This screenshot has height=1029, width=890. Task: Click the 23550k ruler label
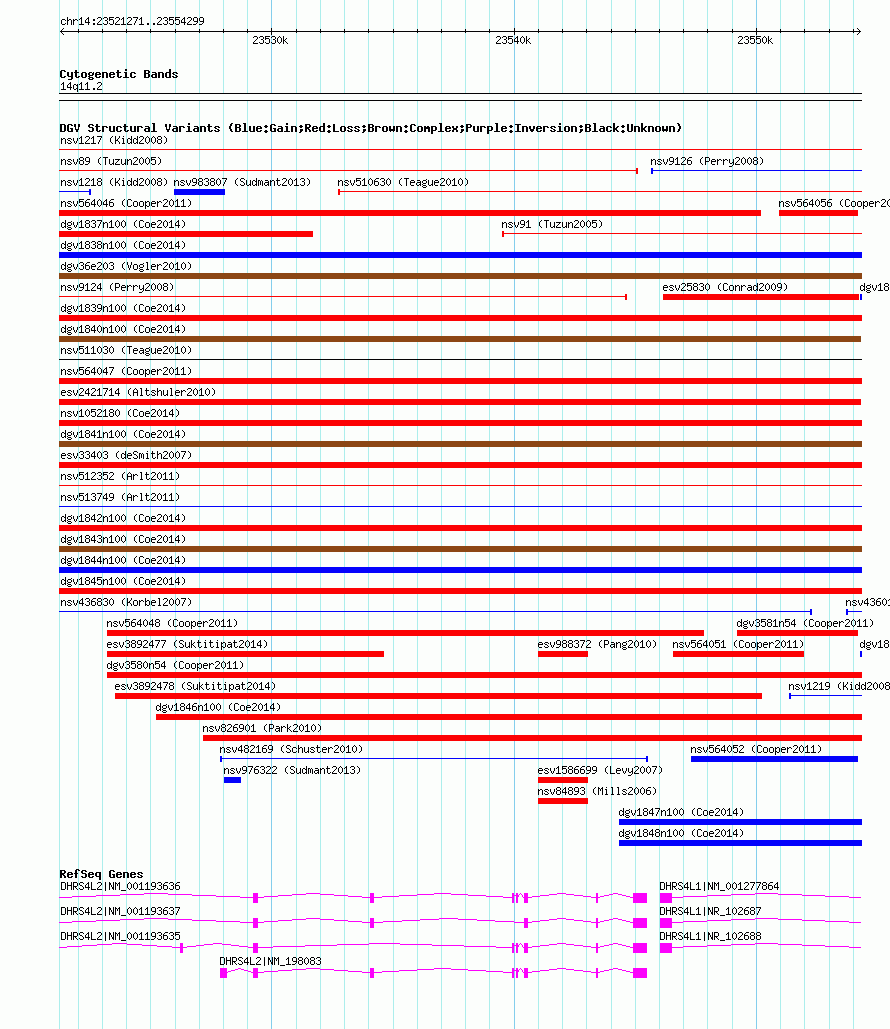pos(755,40)
